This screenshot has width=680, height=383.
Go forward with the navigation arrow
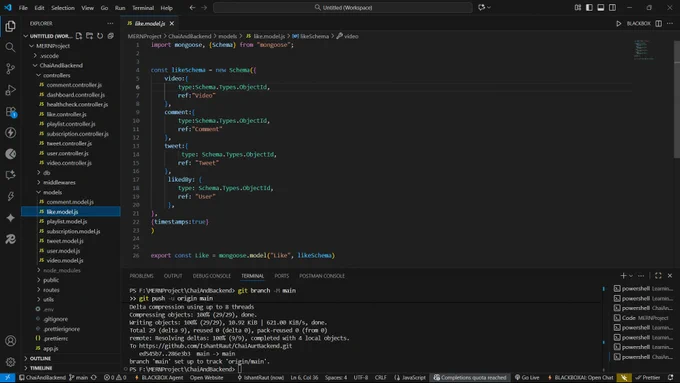tap(204, 7)
